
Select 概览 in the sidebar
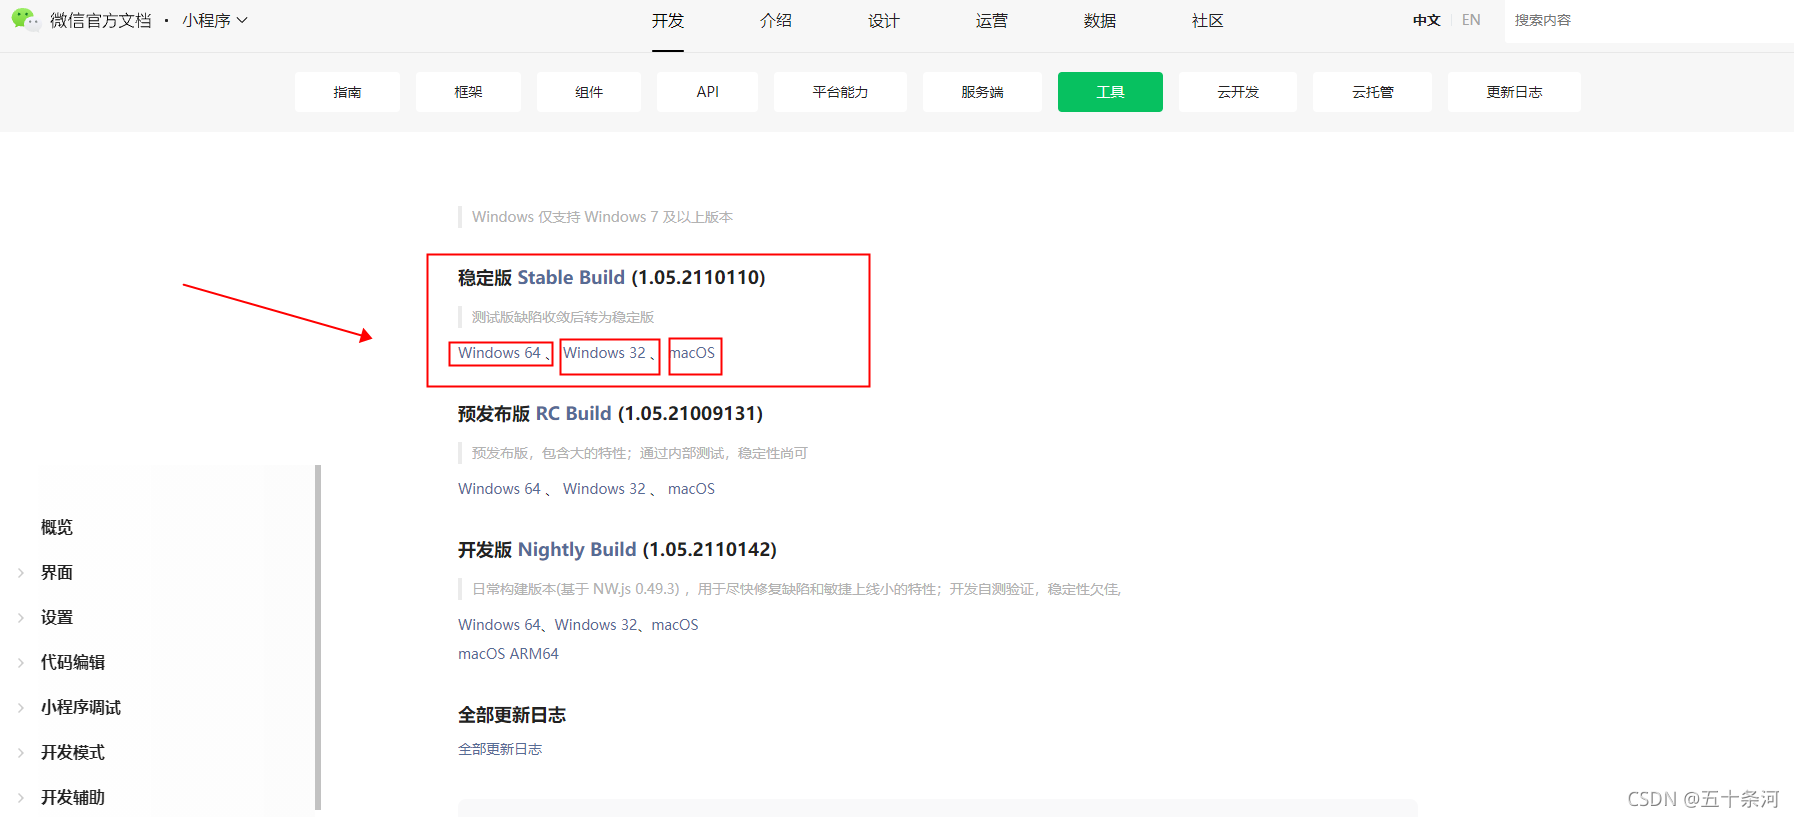pos(57,527)
